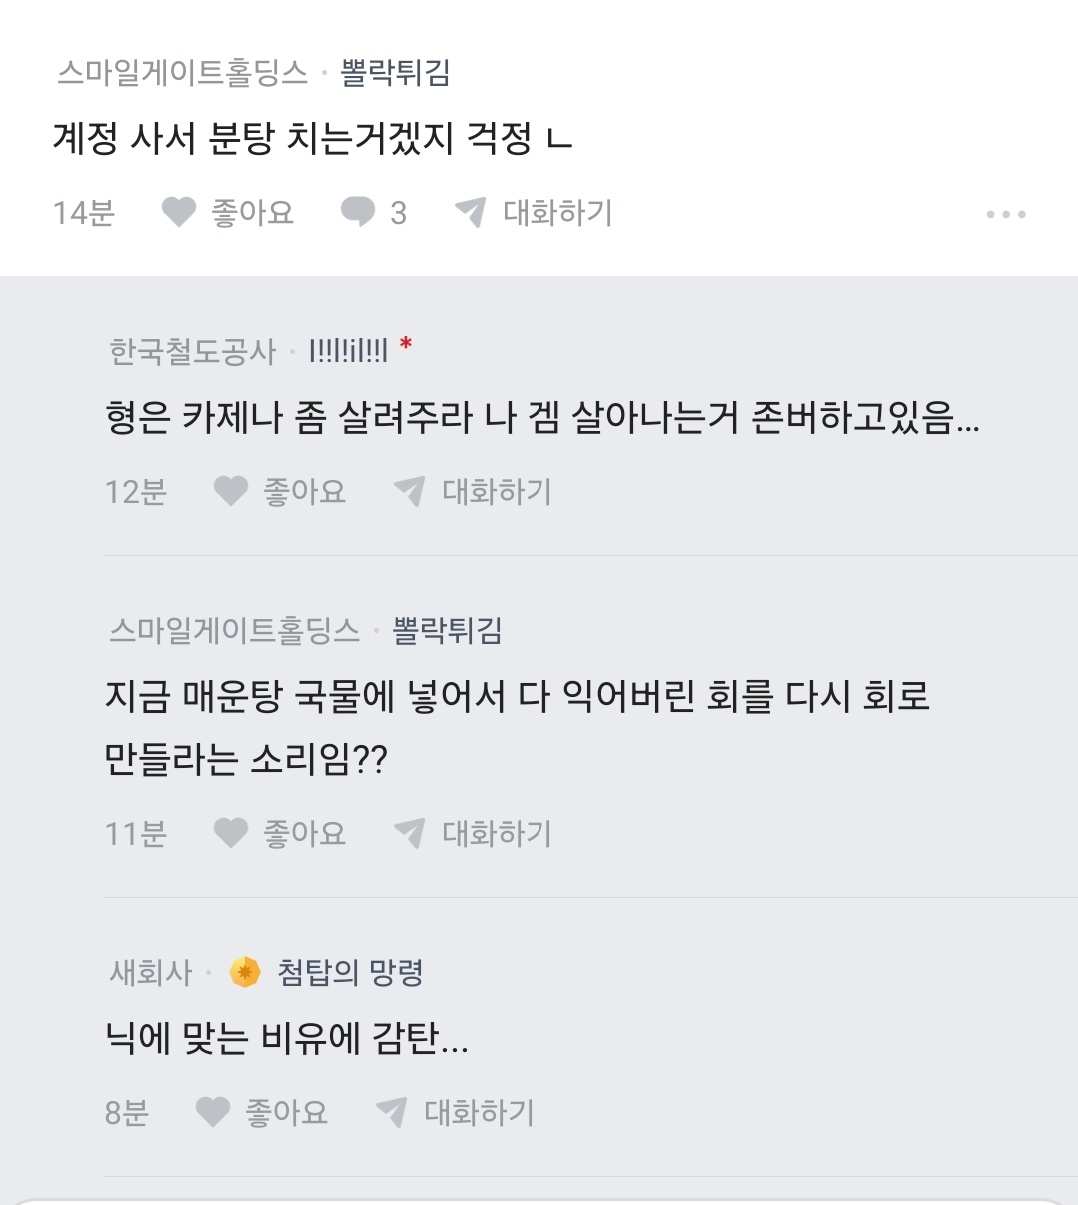The image size is (1078, 1205).
Task: Open 새회사 company link
Action: pos(150,972)
